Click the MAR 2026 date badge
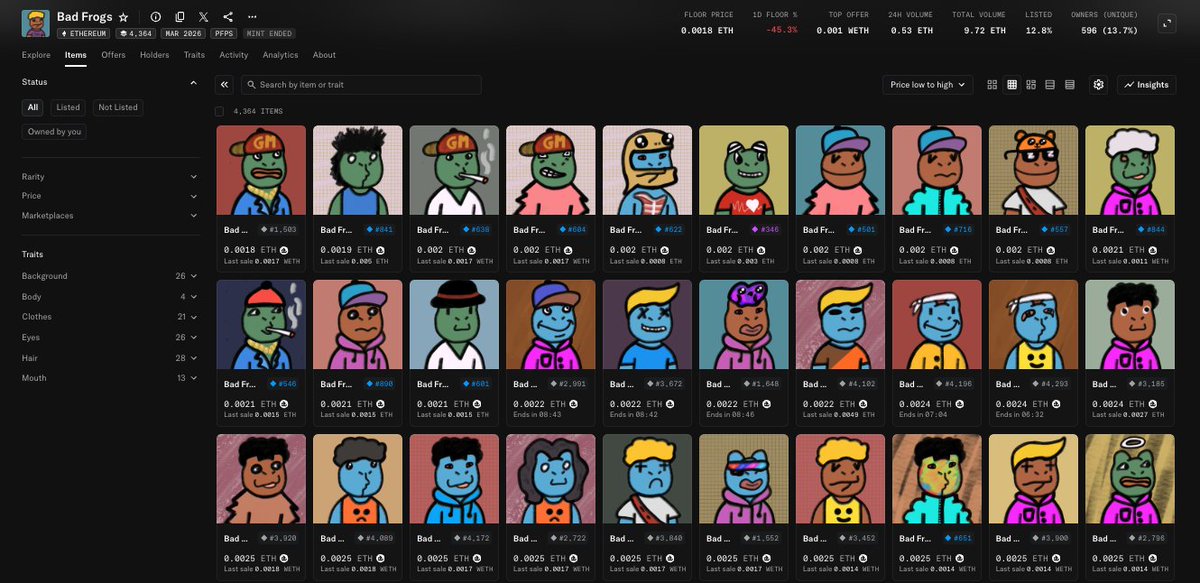The image size is (1200, 583). coord(184,33)
